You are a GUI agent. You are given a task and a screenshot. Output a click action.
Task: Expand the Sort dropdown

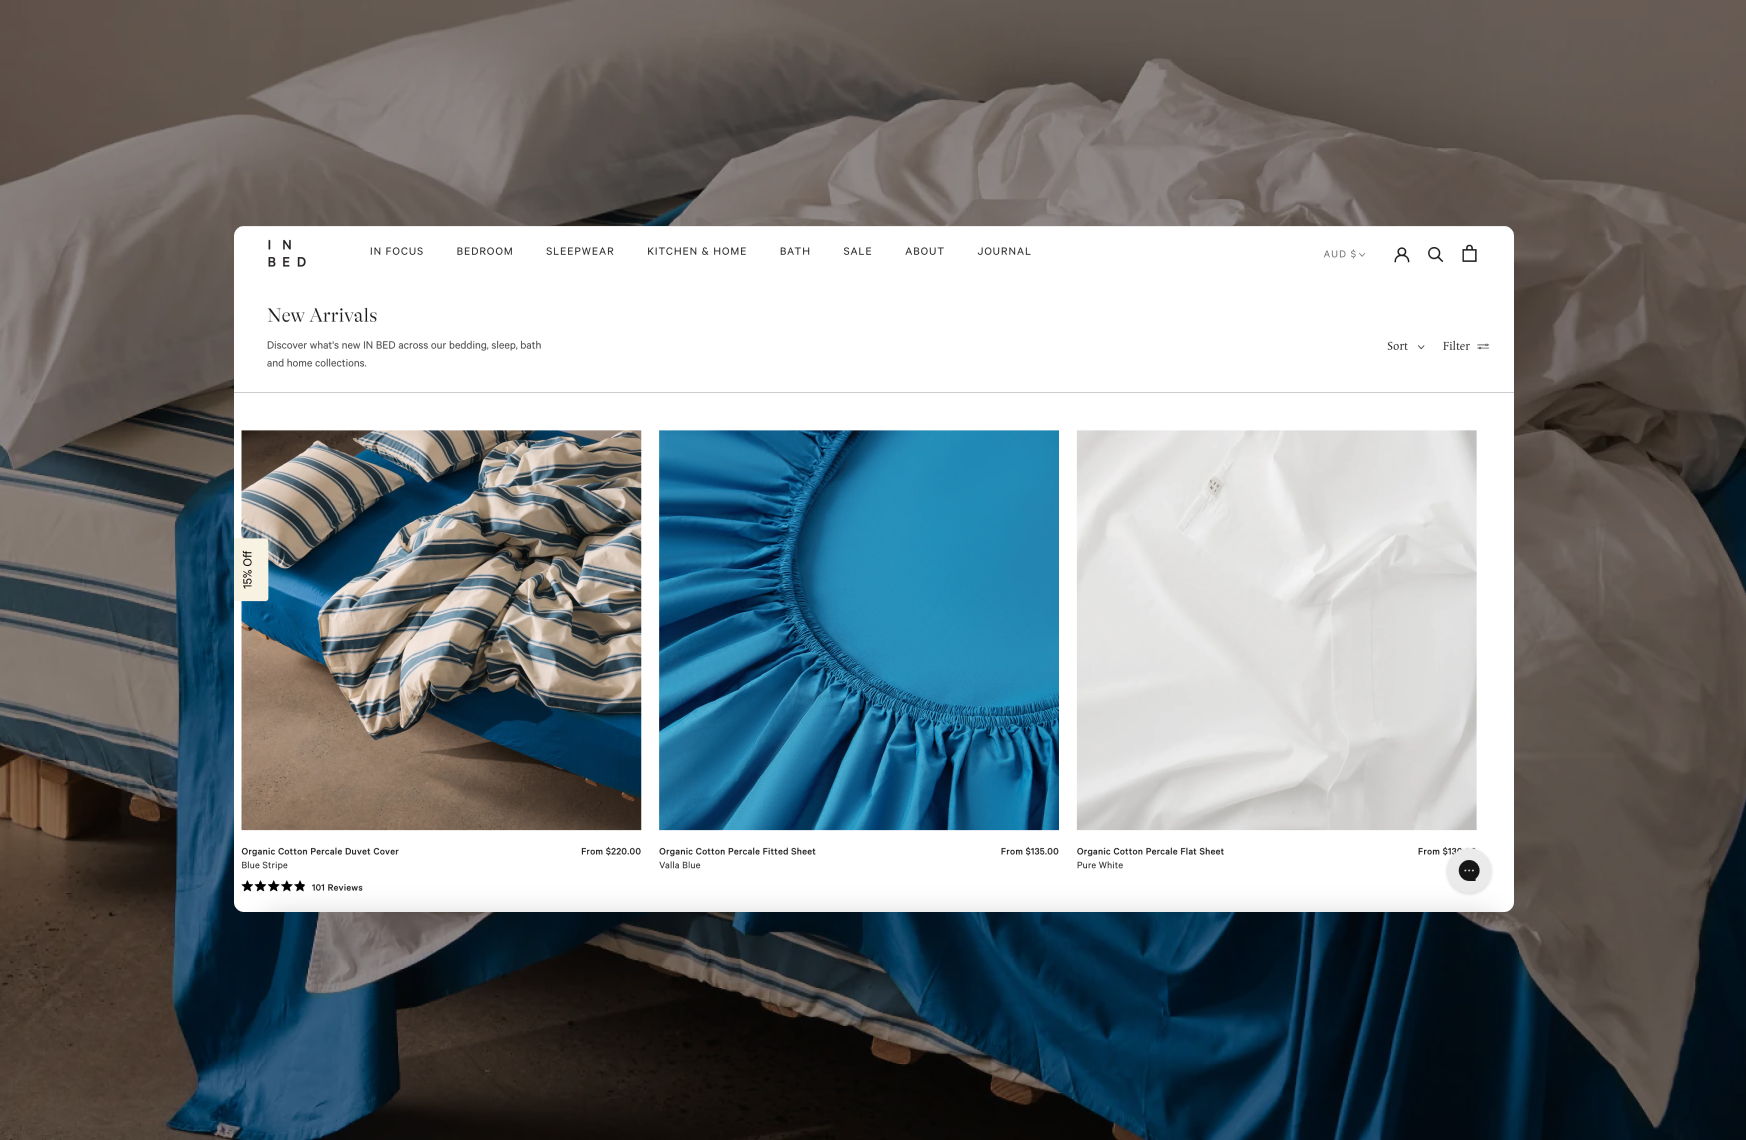1405,346
